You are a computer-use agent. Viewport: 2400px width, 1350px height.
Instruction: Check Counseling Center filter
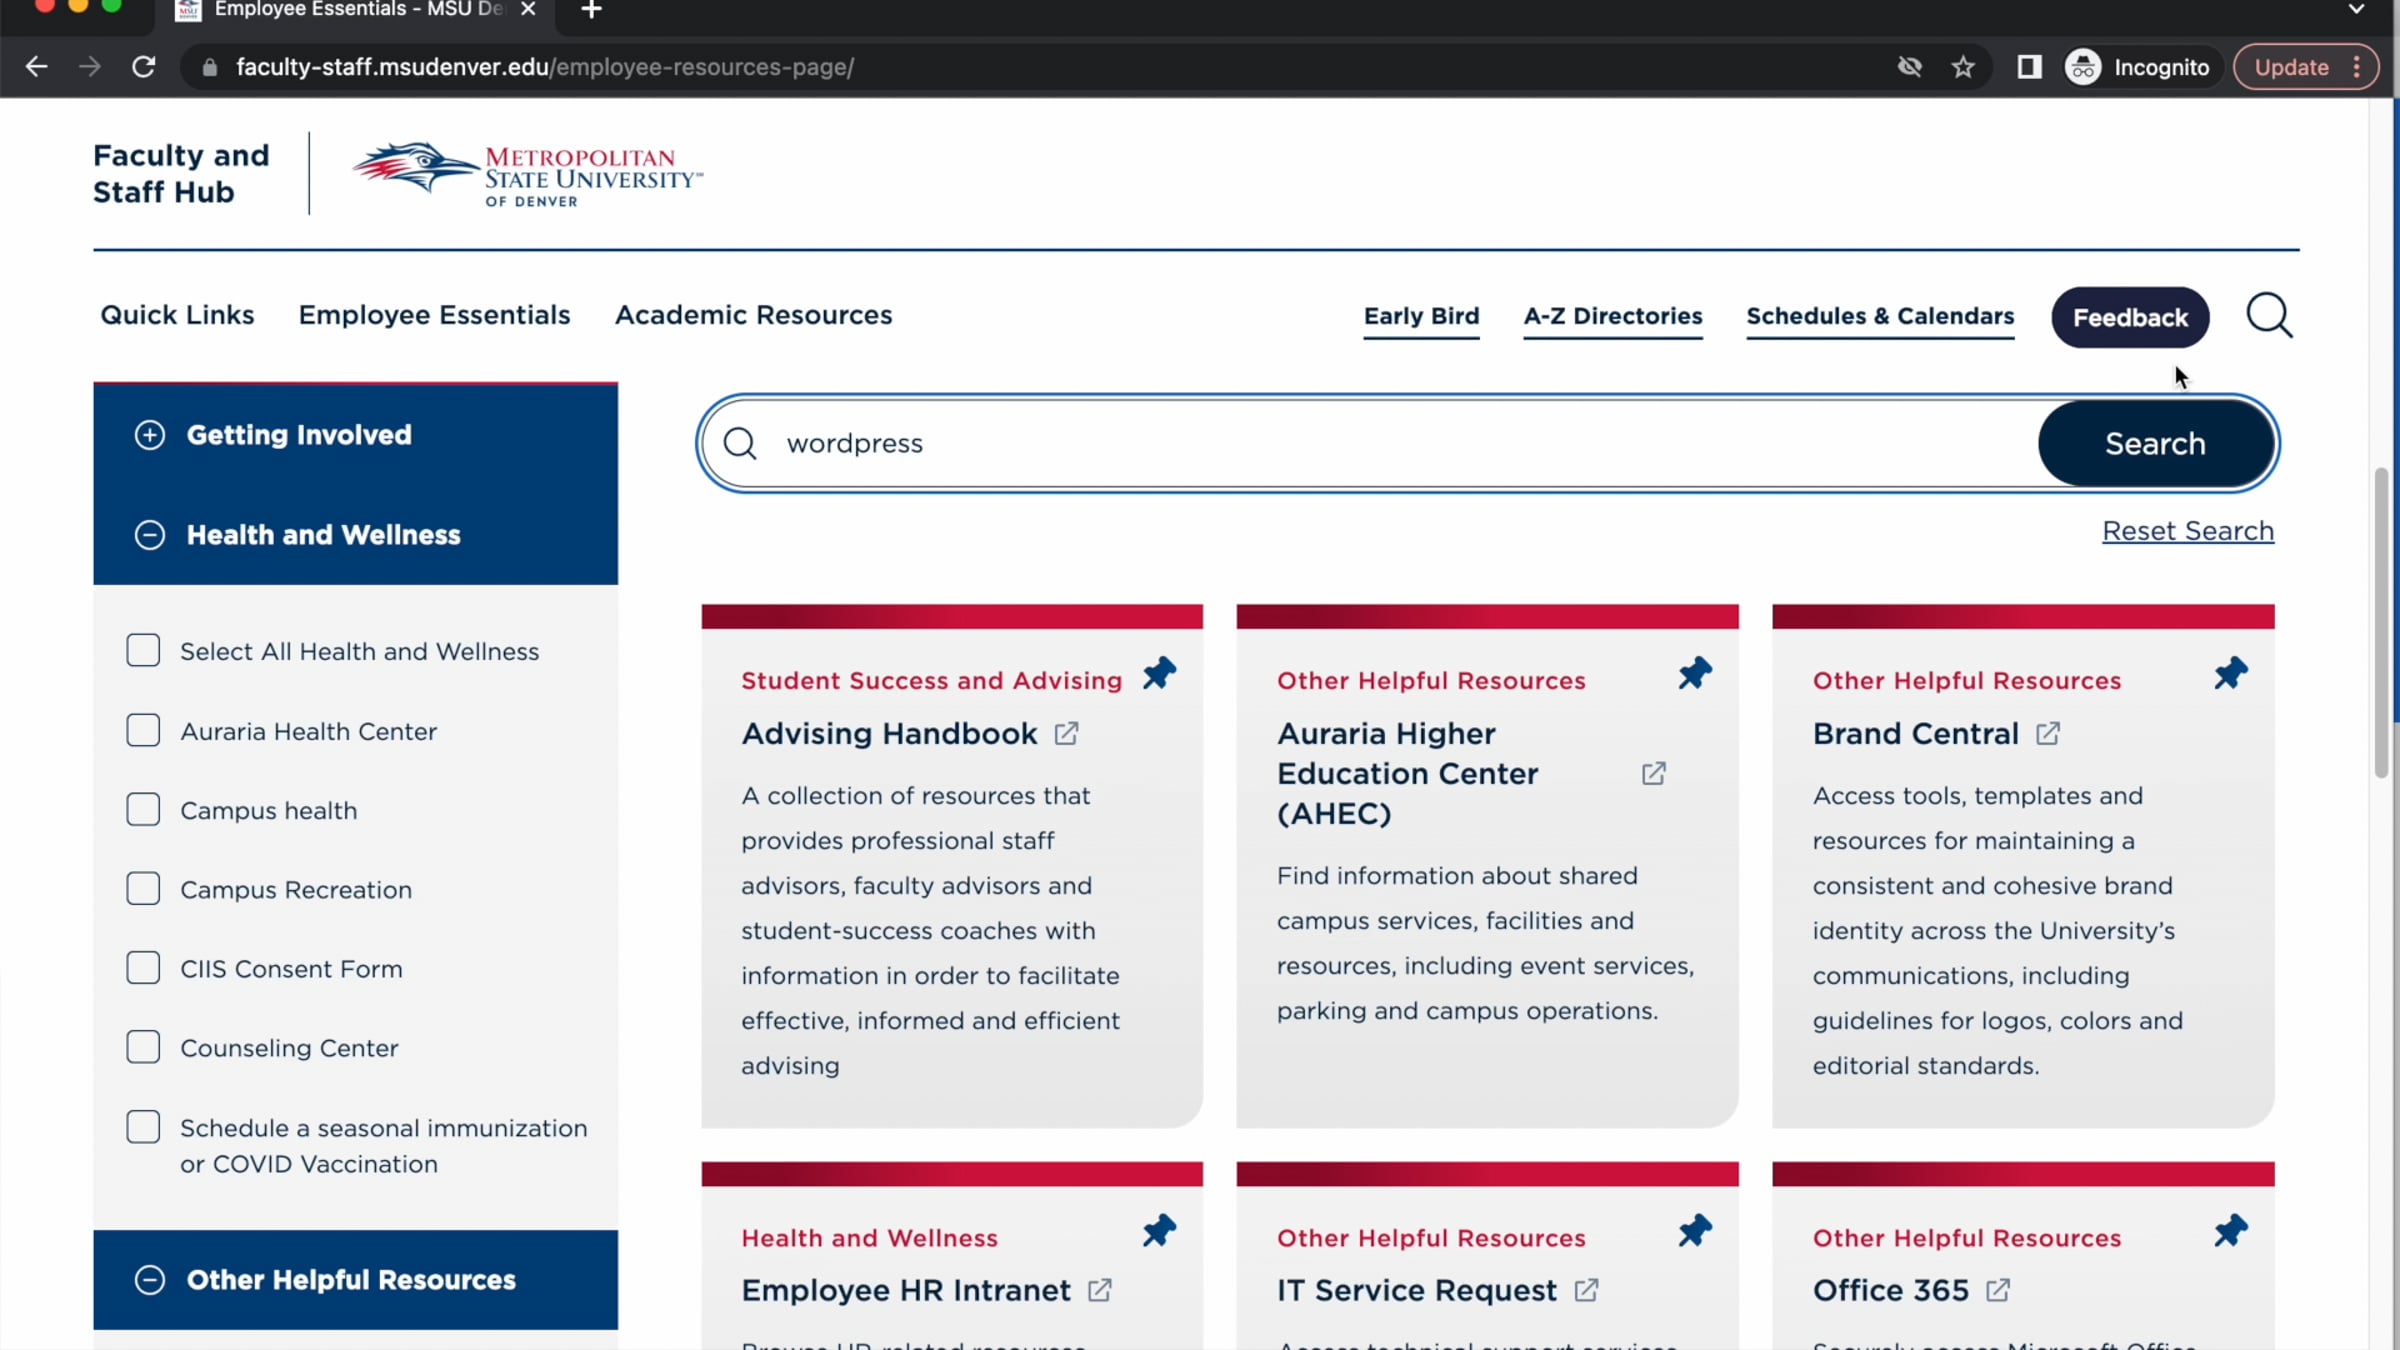pos(143,1047)
